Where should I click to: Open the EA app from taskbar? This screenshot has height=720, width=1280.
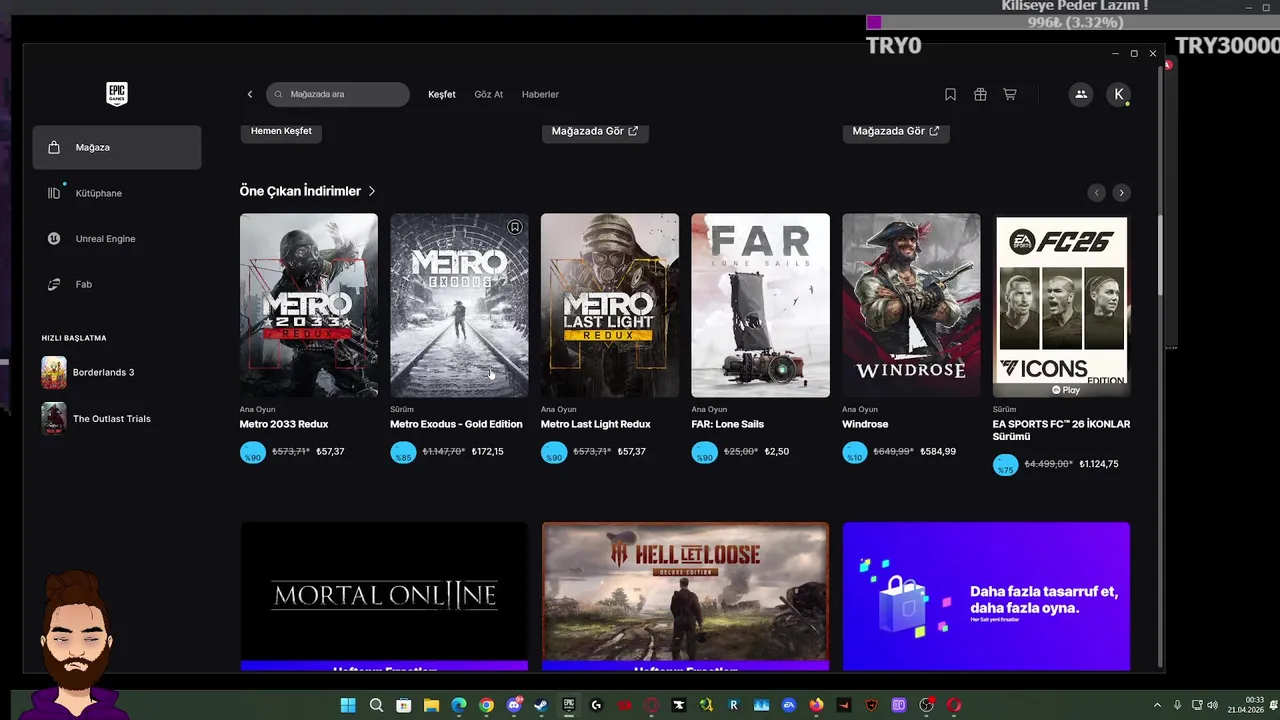pos(788,705)
